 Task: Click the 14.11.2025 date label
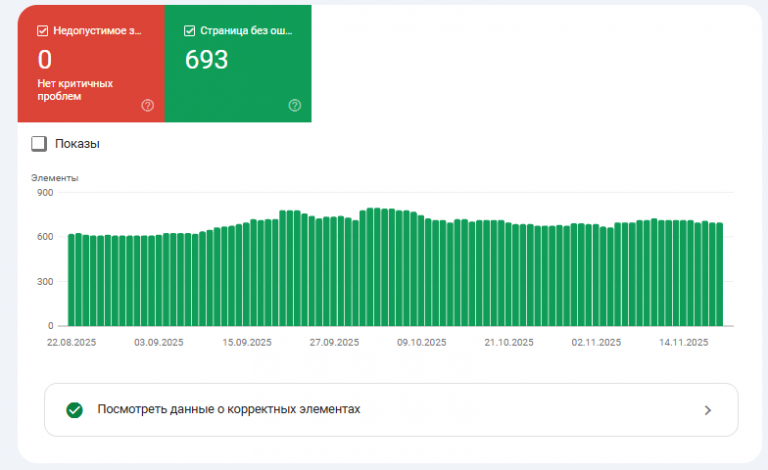[x=684, y=342]
